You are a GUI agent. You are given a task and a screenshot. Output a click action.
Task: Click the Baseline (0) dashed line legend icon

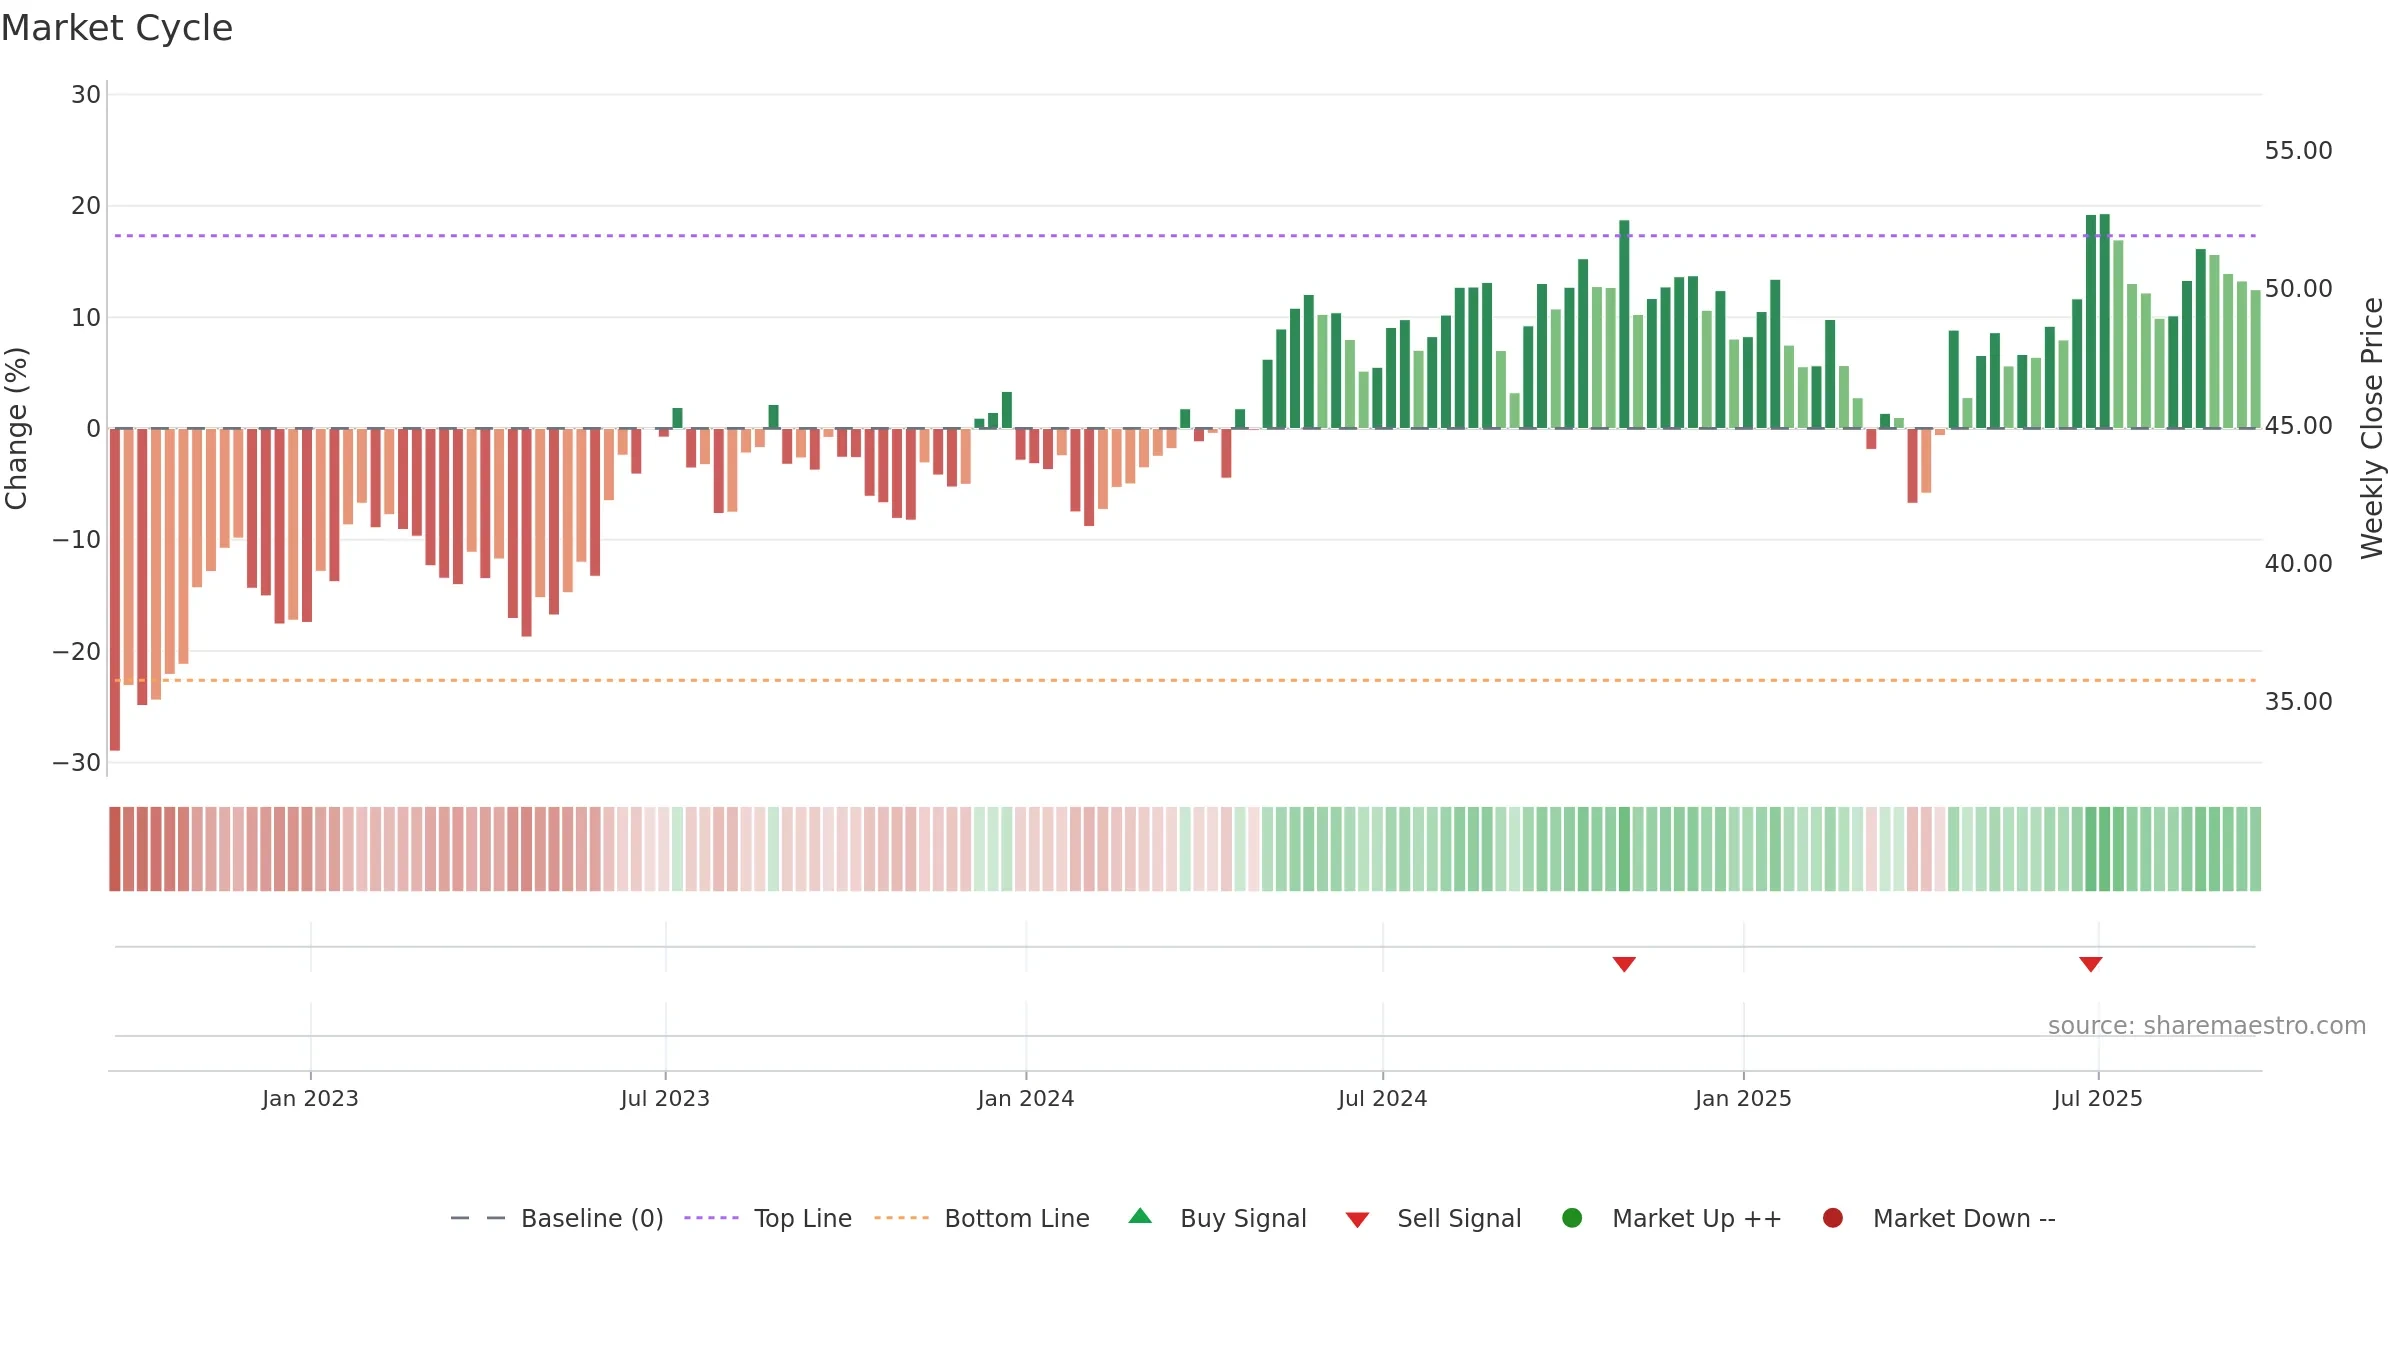point(478,1218)
